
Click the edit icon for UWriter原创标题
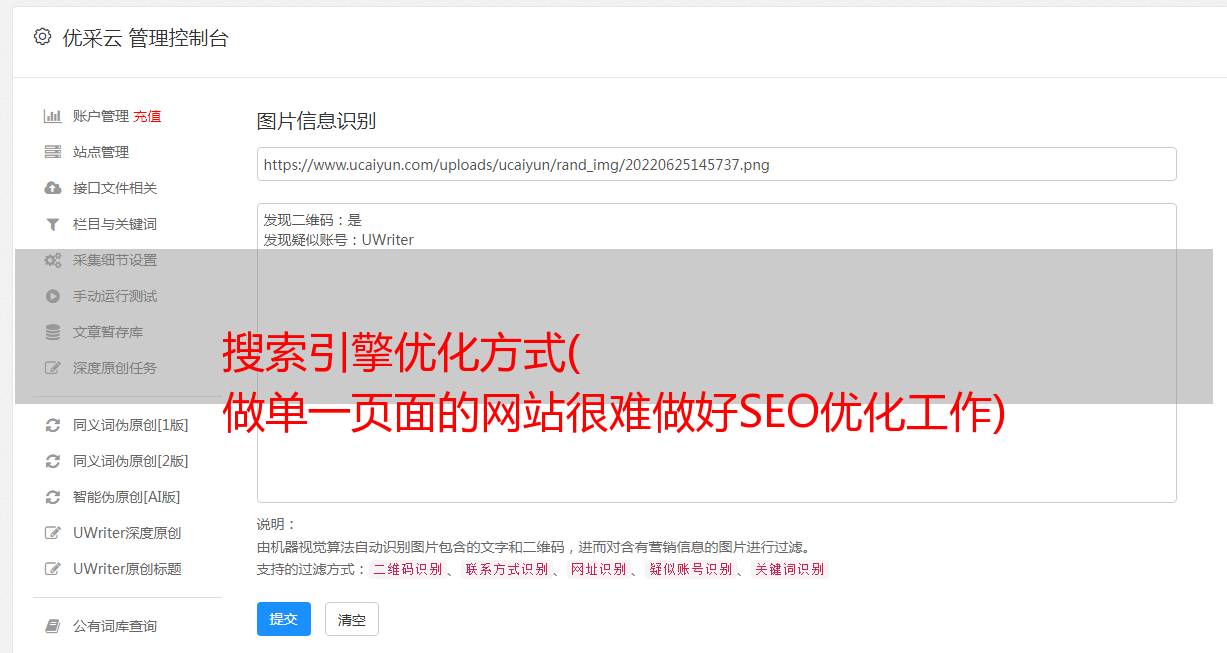click(53, 569)
